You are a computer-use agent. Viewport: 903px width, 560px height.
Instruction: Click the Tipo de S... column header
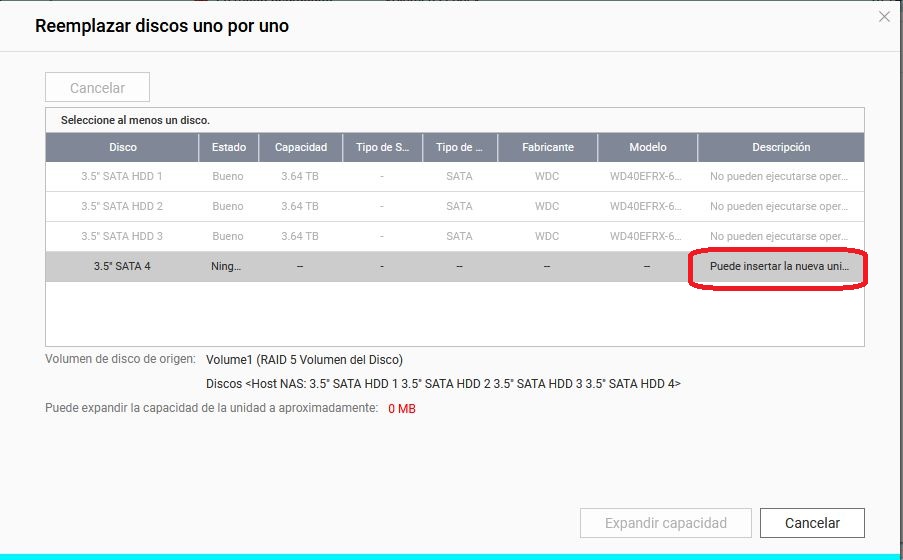point(382,147)
